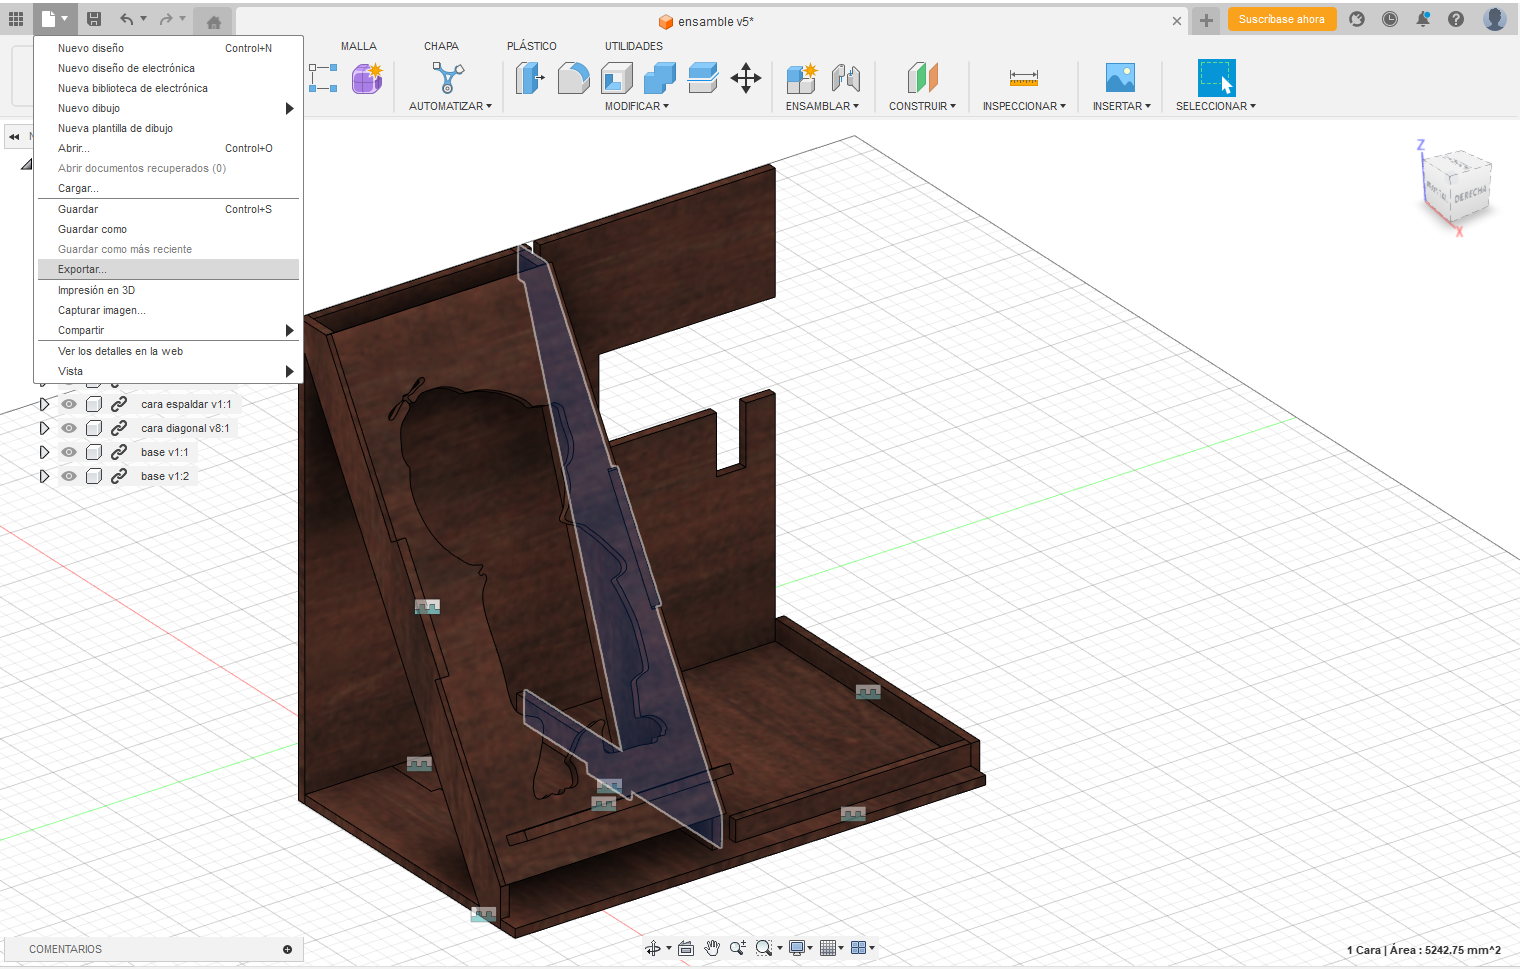Click the Suscríbase ahora button

point(1281,19)
